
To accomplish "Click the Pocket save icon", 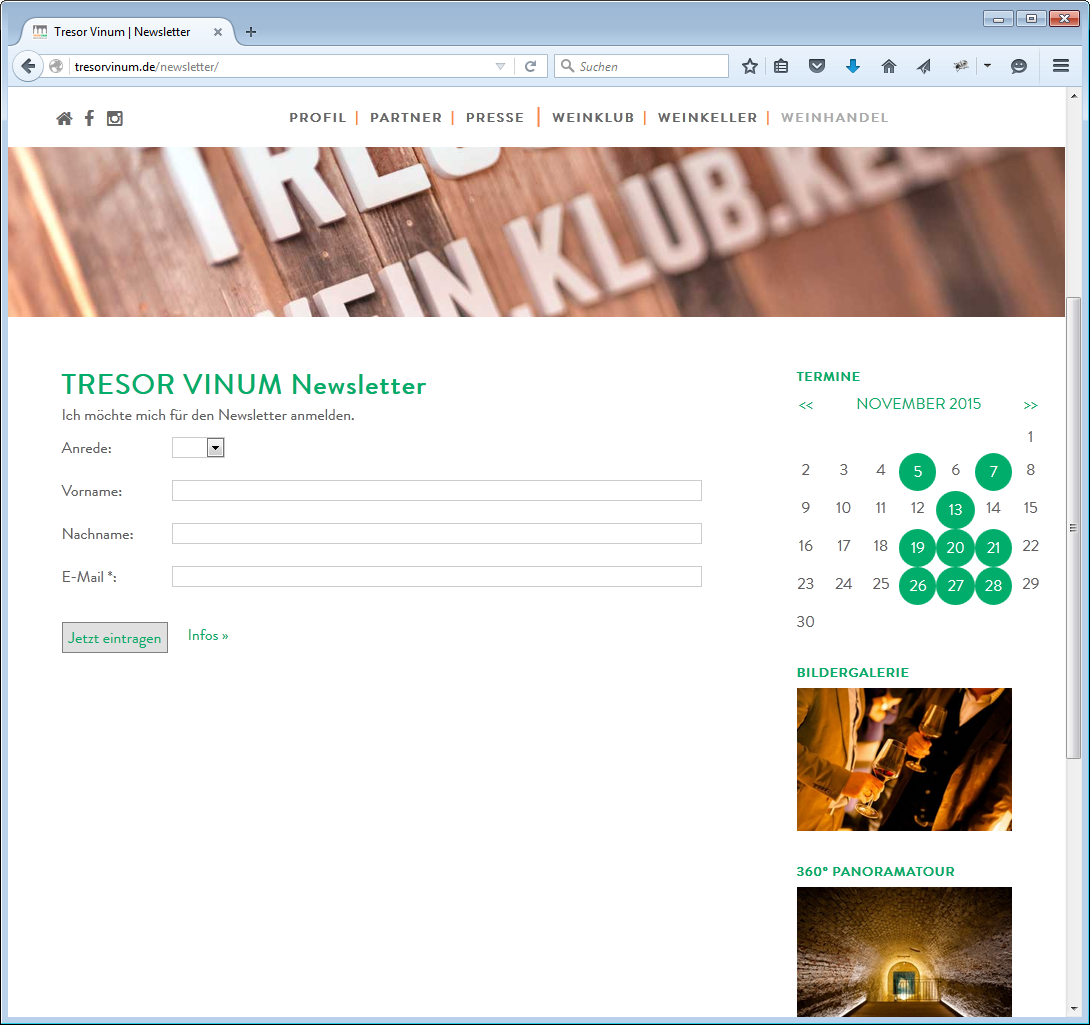I will [817, 66].
